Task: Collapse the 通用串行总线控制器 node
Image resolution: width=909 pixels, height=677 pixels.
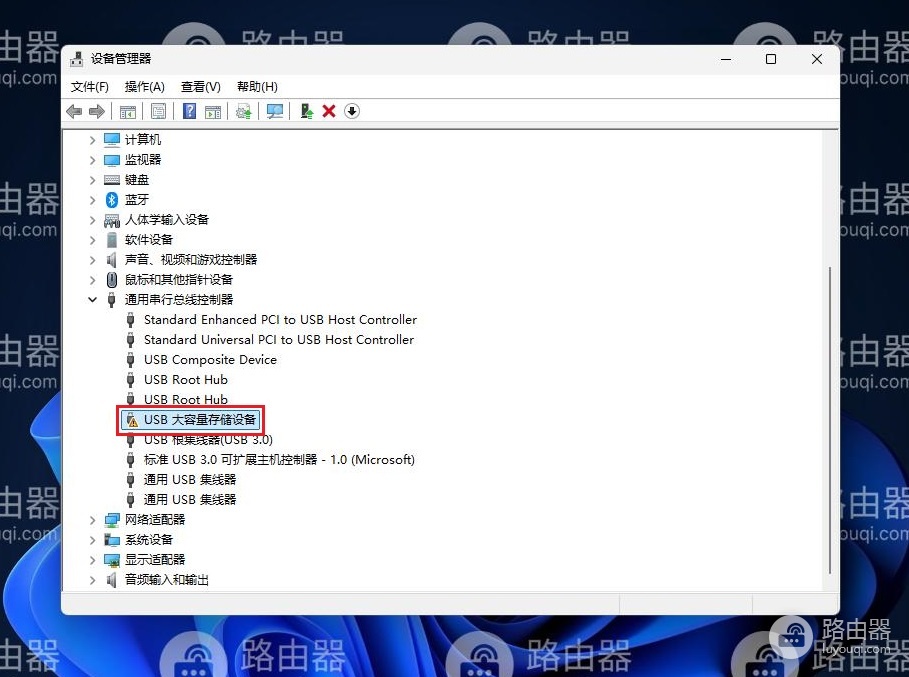Action: click(92, 300)
